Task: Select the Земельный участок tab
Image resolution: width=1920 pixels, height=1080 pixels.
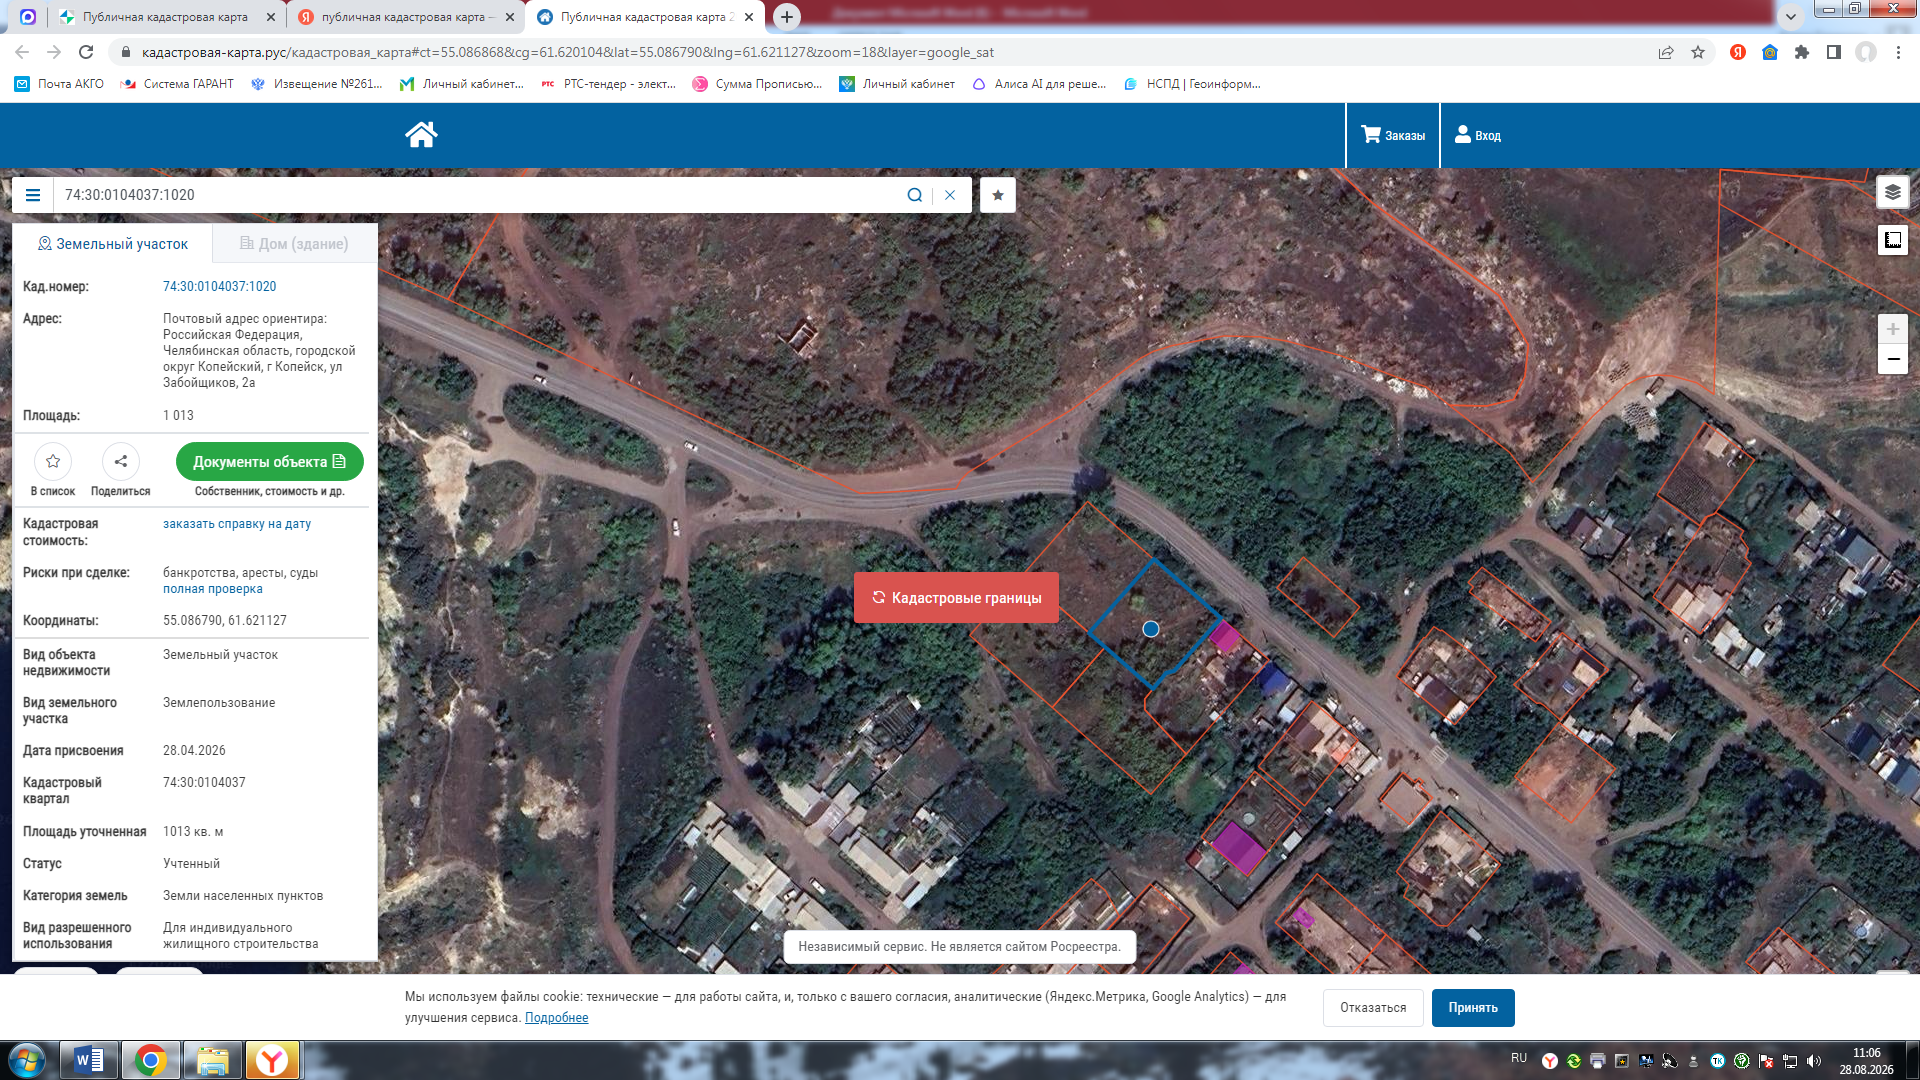Action: pyautogui.click(x=113, y=244)
